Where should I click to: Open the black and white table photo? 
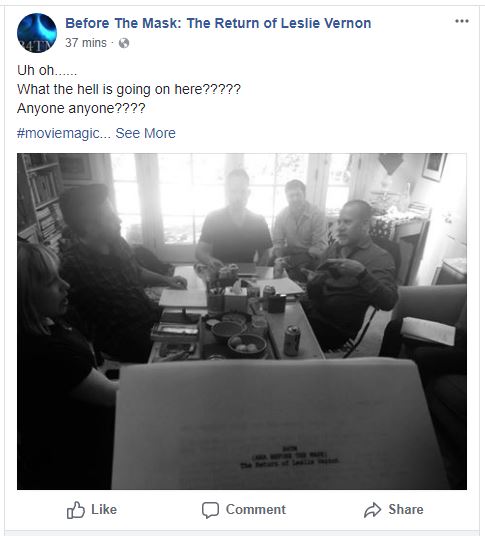pyautogui.click(x=242, y=321)
